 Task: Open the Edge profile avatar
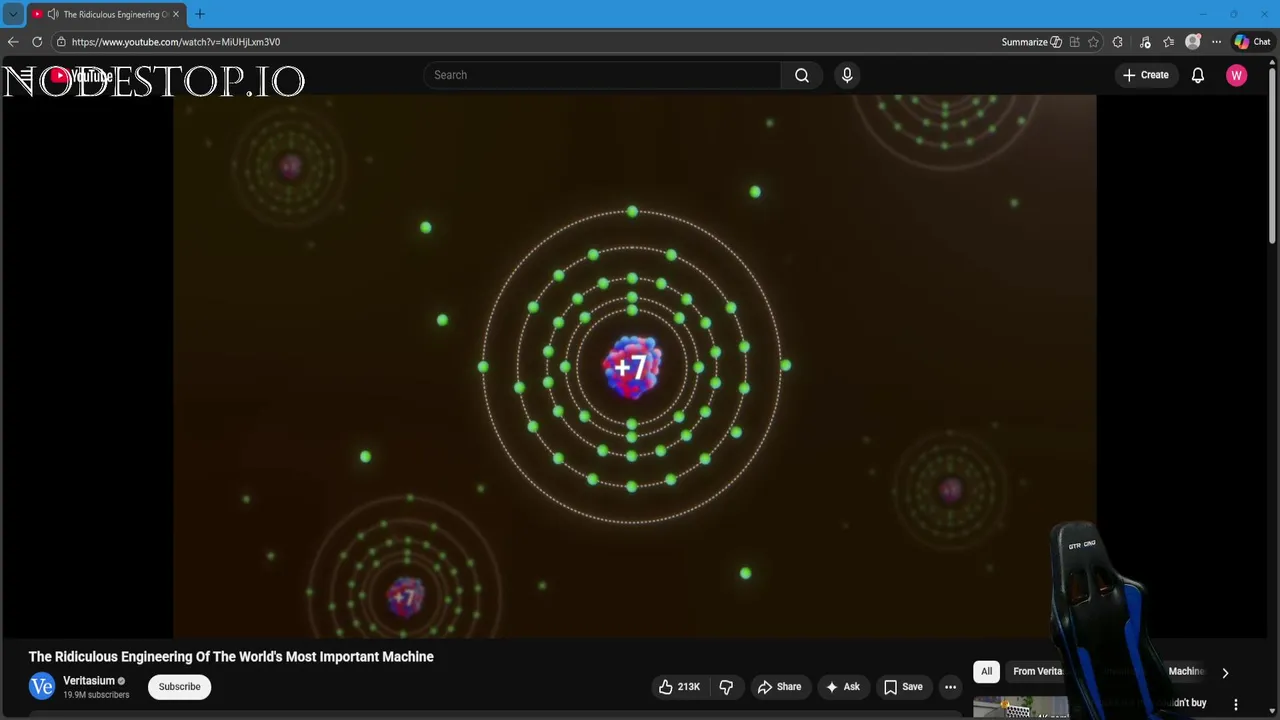click(1193, 42)
